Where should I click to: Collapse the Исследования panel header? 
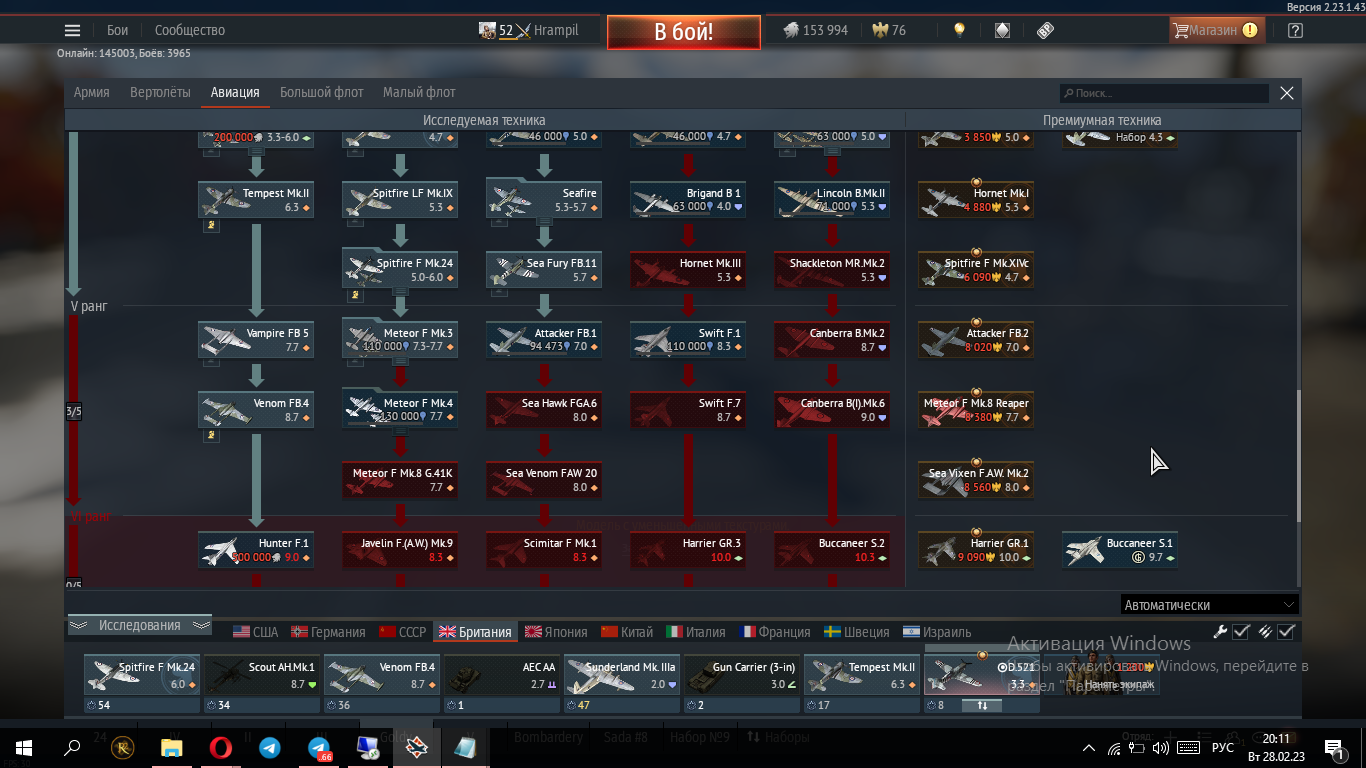tap(140, 626)
